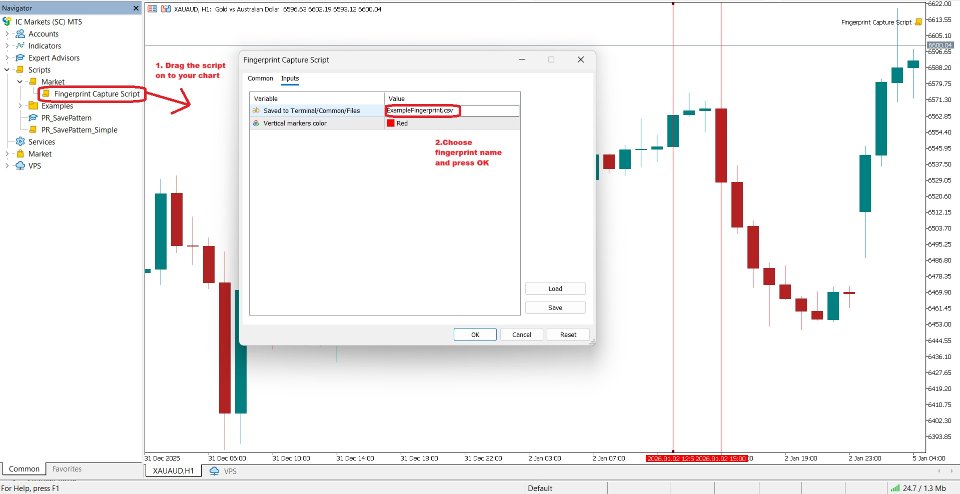Expand the Examples folder

20,106
